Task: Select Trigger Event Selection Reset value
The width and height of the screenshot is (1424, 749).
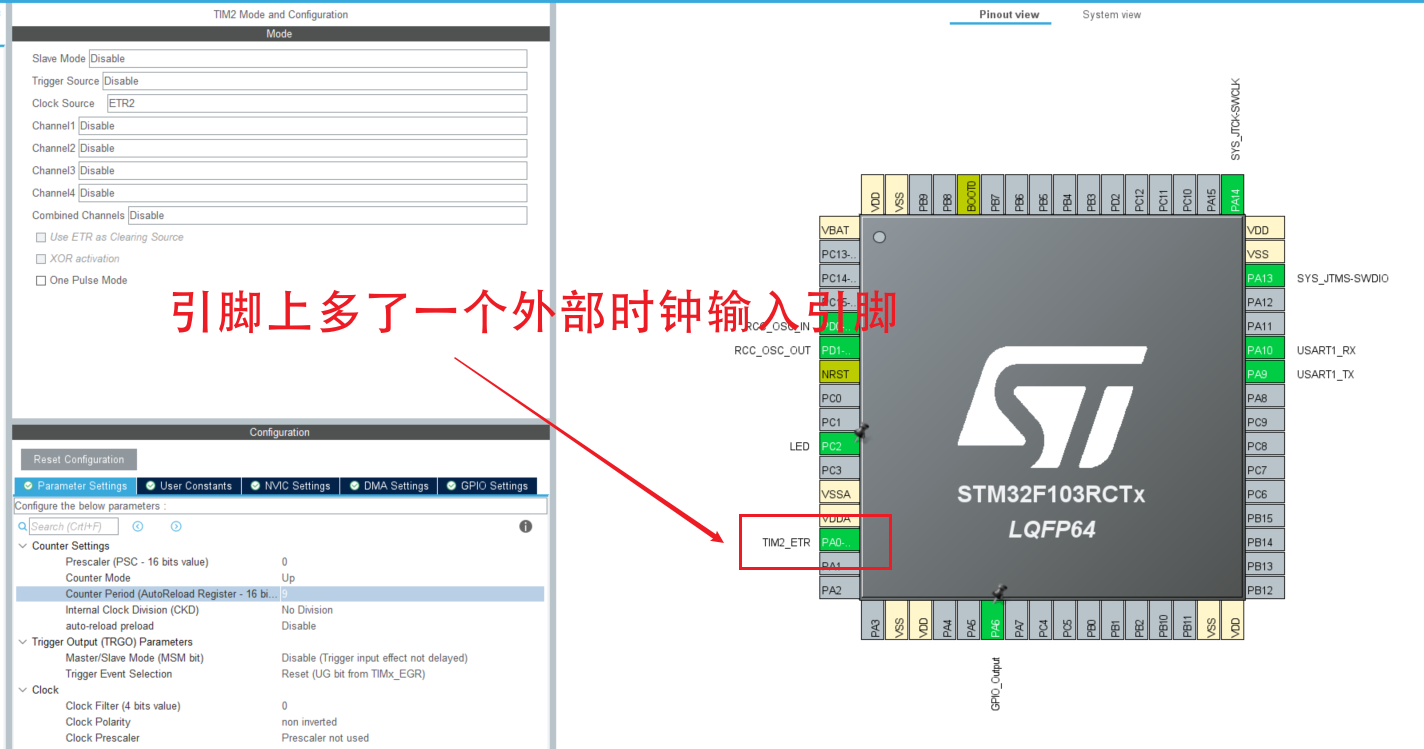Action: tap(353, 674)
